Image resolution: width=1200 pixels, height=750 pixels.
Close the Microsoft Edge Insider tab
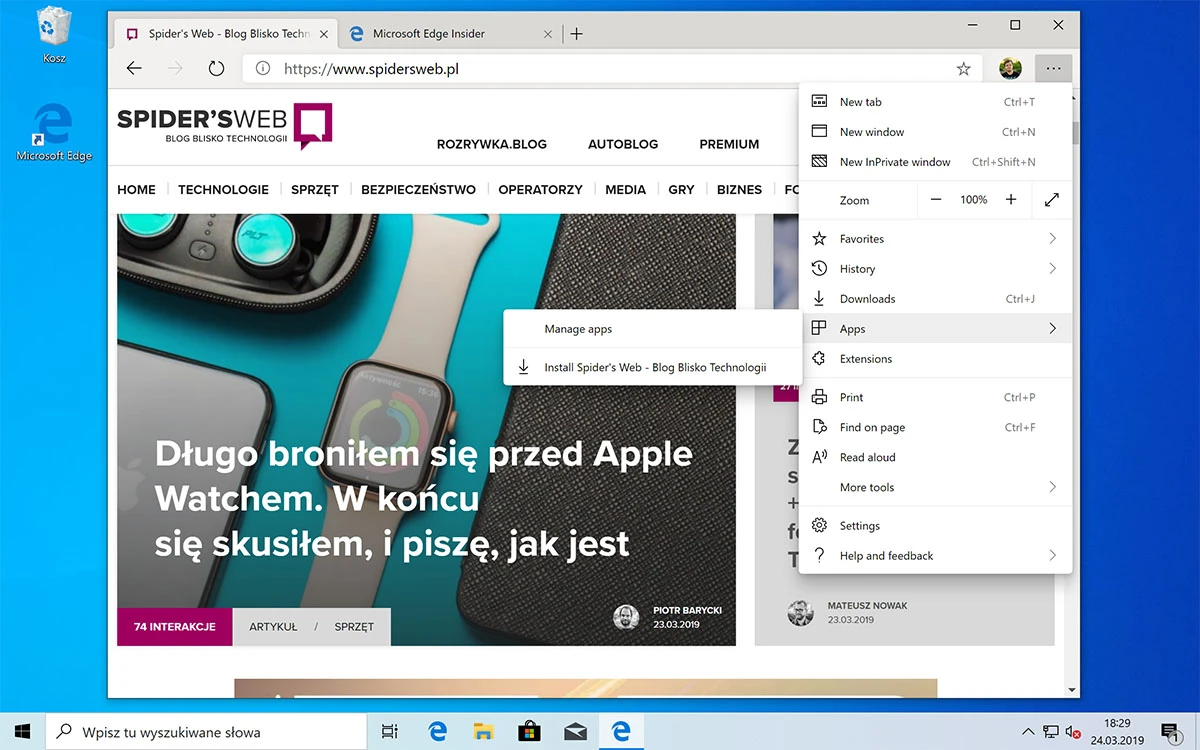[x=547, y=34]
